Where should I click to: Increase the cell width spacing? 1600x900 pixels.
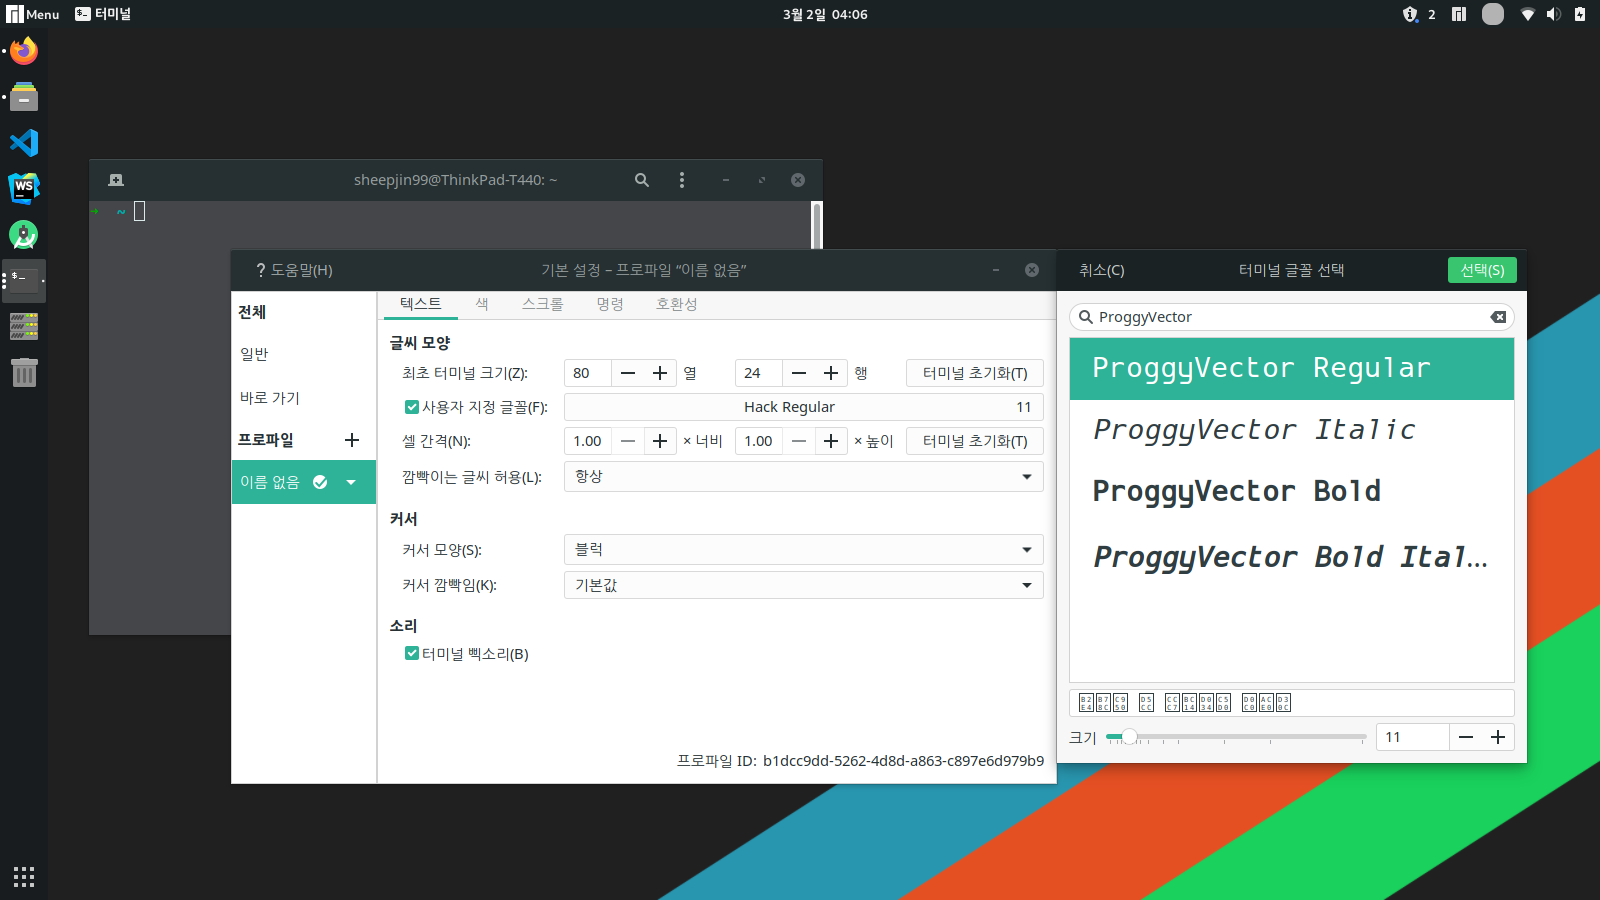pyautogui.click(x=660, y=441)
